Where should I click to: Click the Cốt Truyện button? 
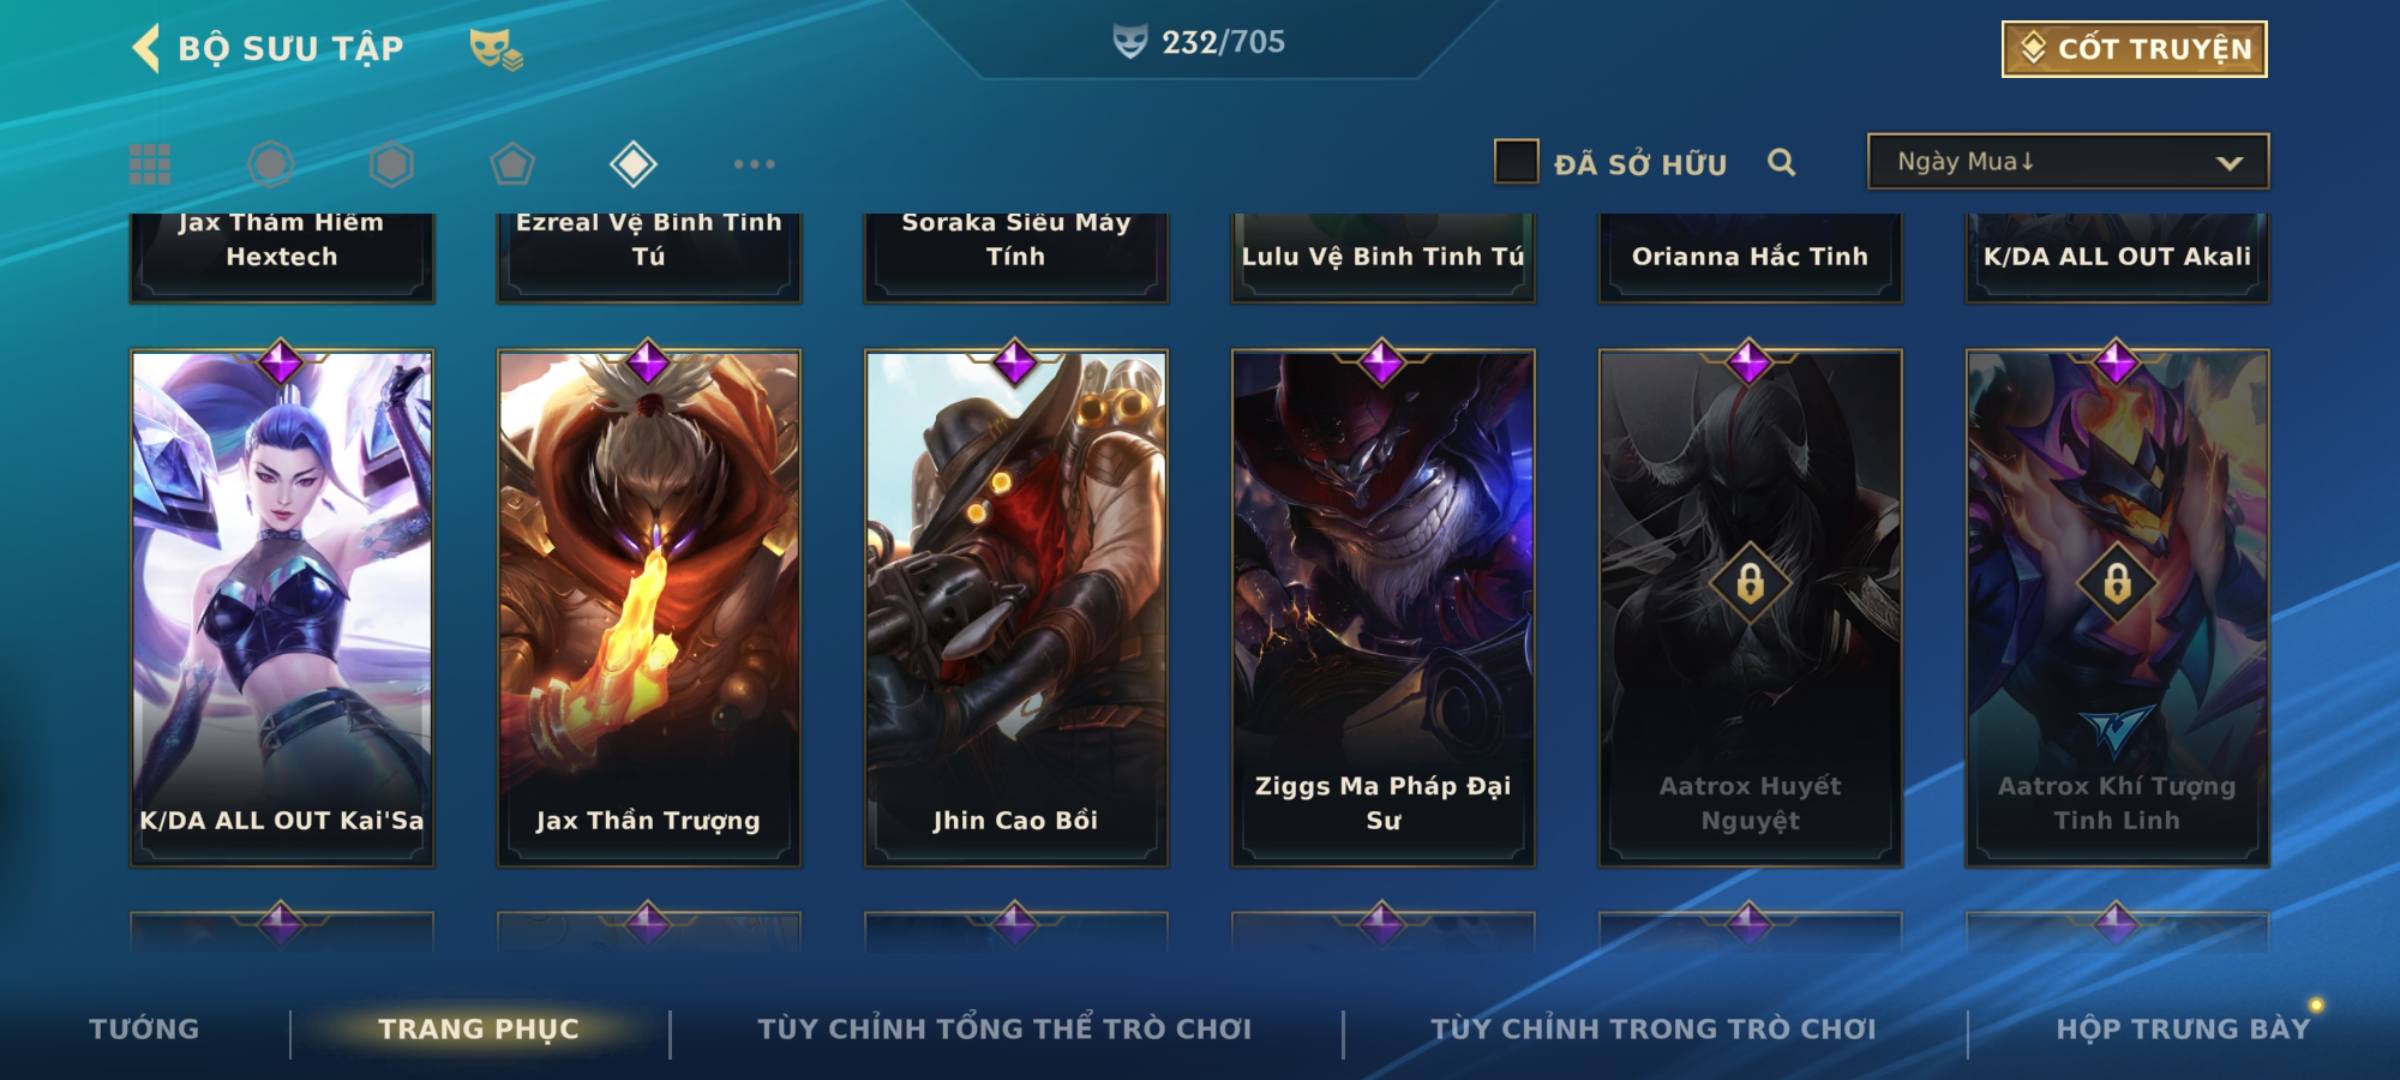coord(2134,49)
